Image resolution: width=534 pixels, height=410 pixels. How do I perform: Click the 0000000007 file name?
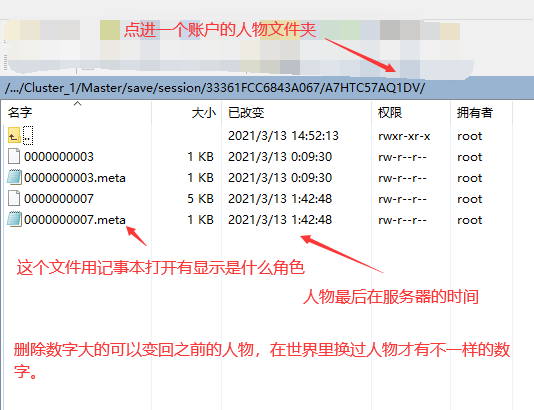(x=59, y=199)
